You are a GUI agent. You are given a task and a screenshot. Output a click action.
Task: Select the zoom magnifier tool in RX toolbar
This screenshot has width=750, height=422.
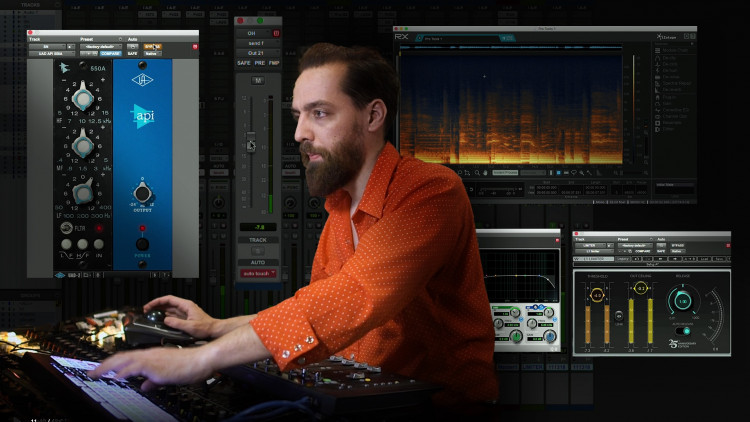tap(477, 173)
